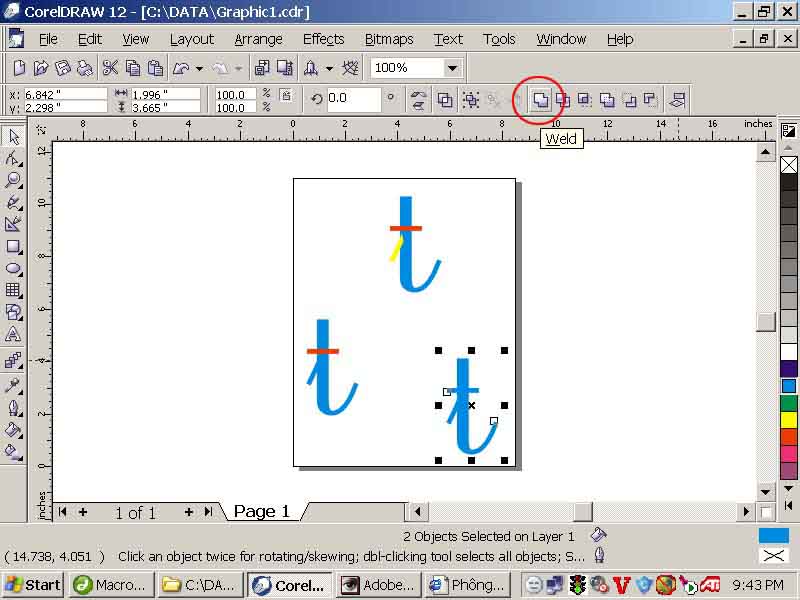Open the C:\DA... folder taskbar button

coord(200,585)
